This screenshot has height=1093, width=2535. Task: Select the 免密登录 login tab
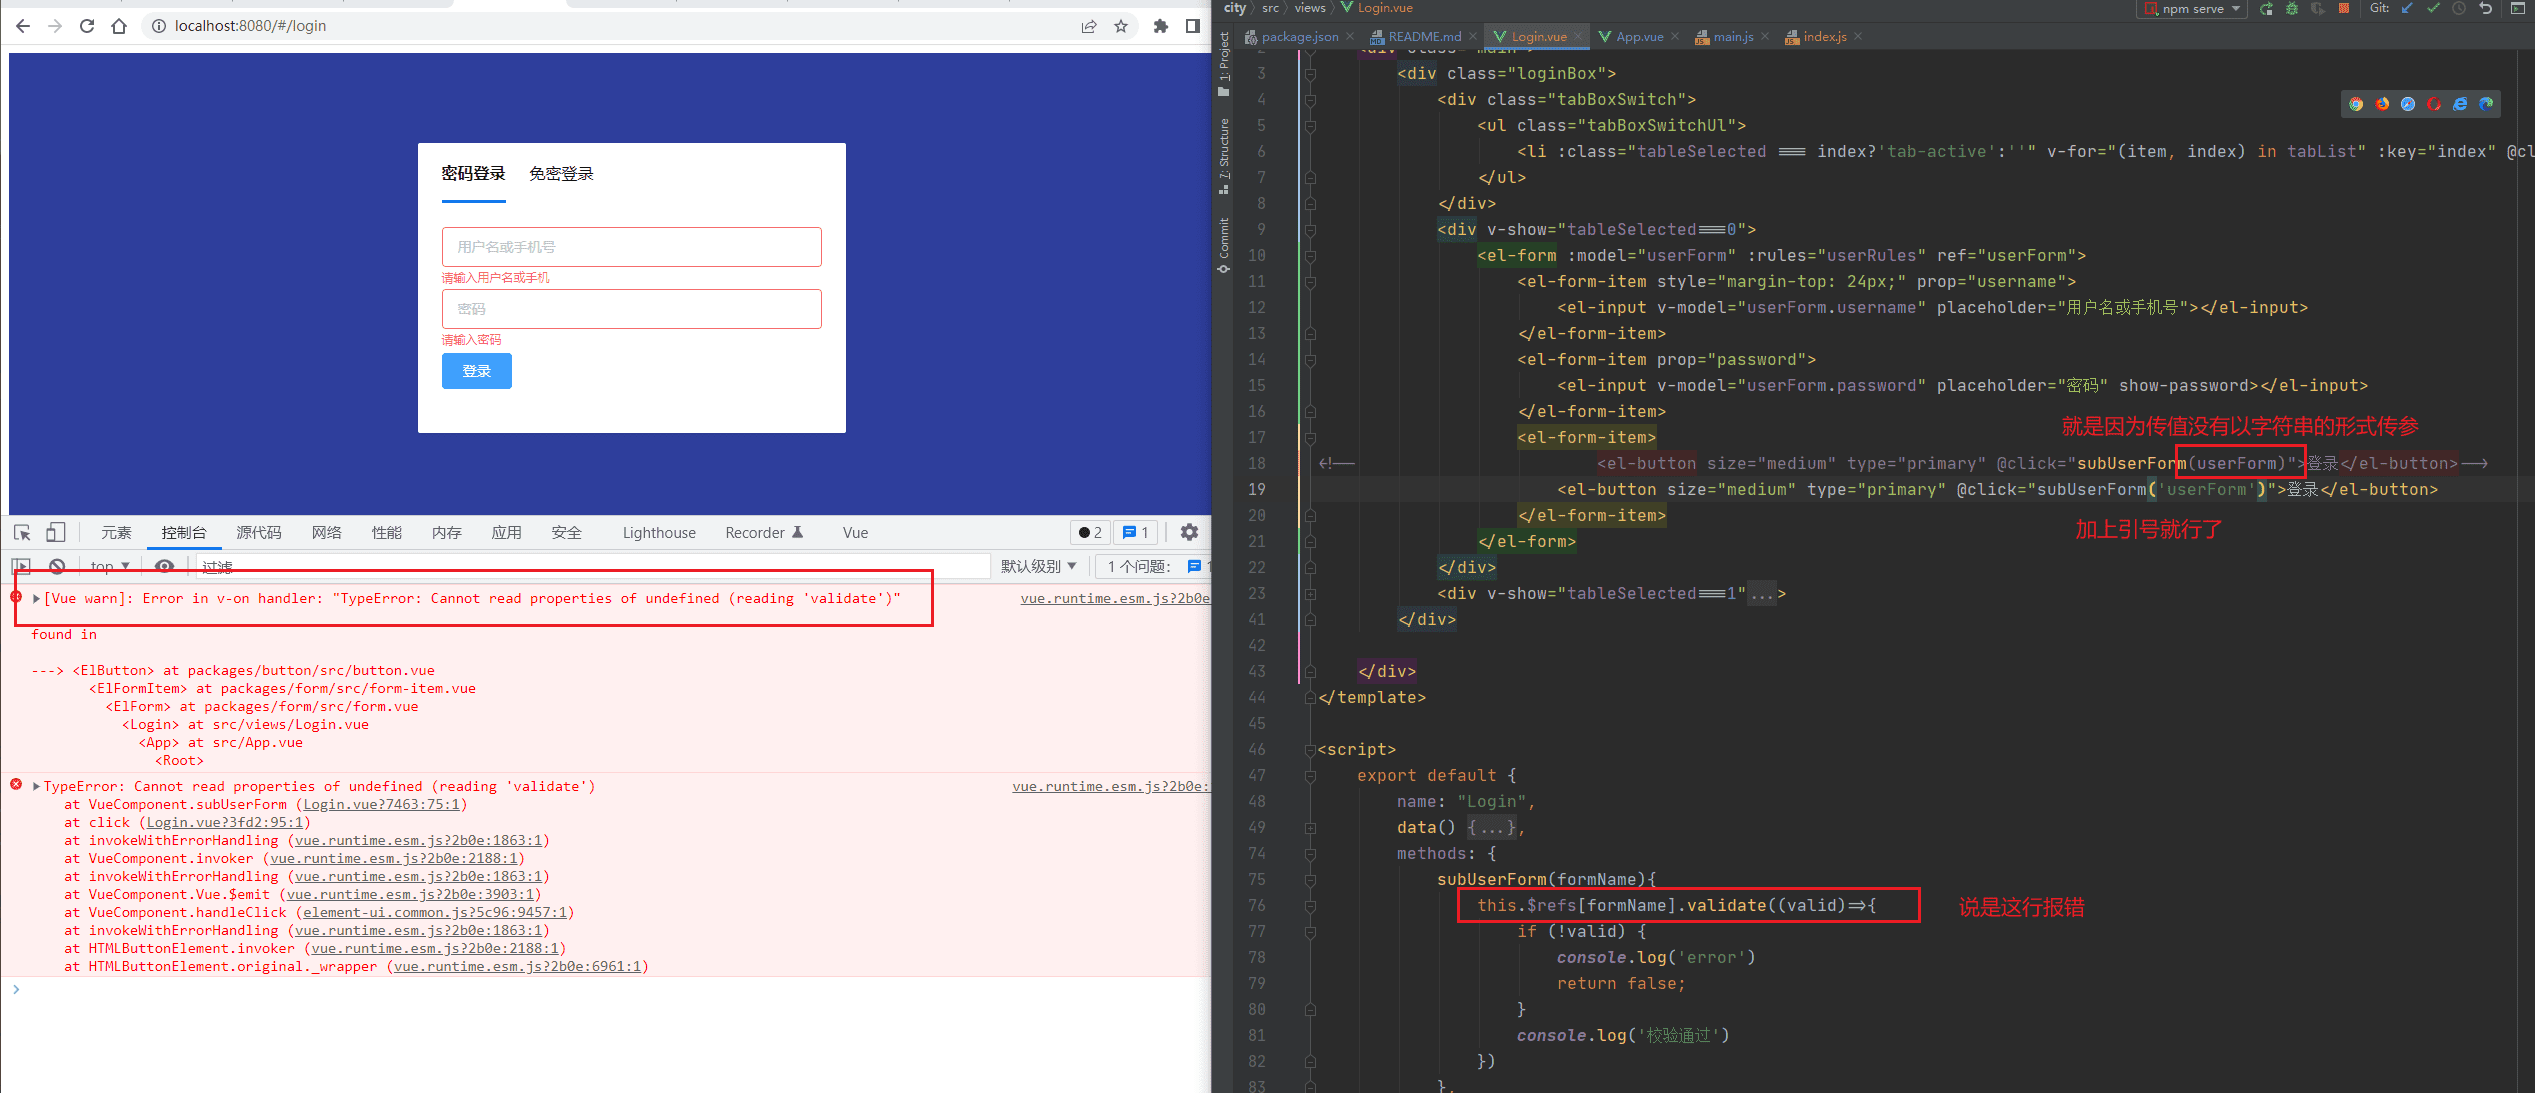click(561, 174)
